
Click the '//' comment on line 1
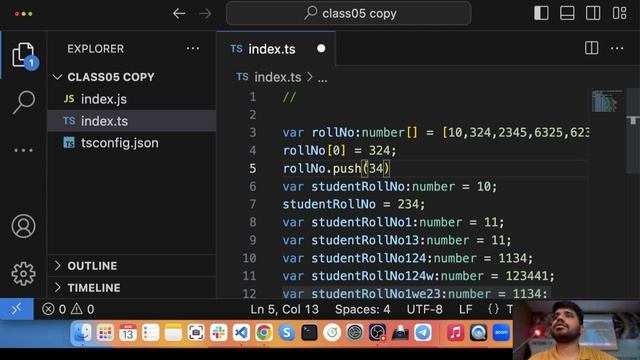pyautogui.click(x=289, y=97)
